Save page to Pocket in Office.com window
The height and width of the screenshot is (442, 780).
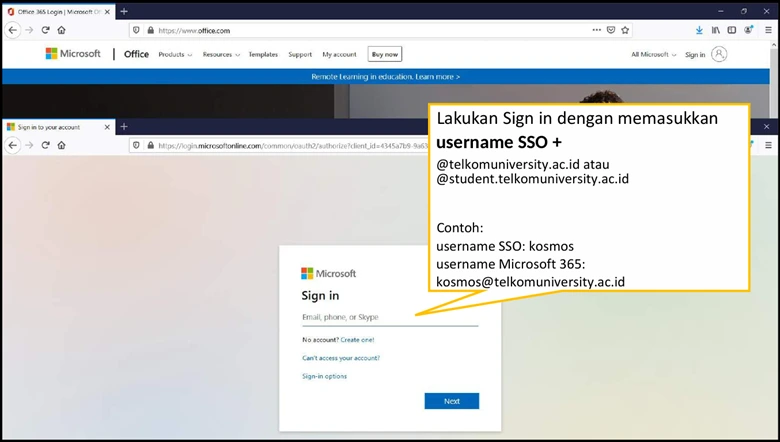pos(611,30)
